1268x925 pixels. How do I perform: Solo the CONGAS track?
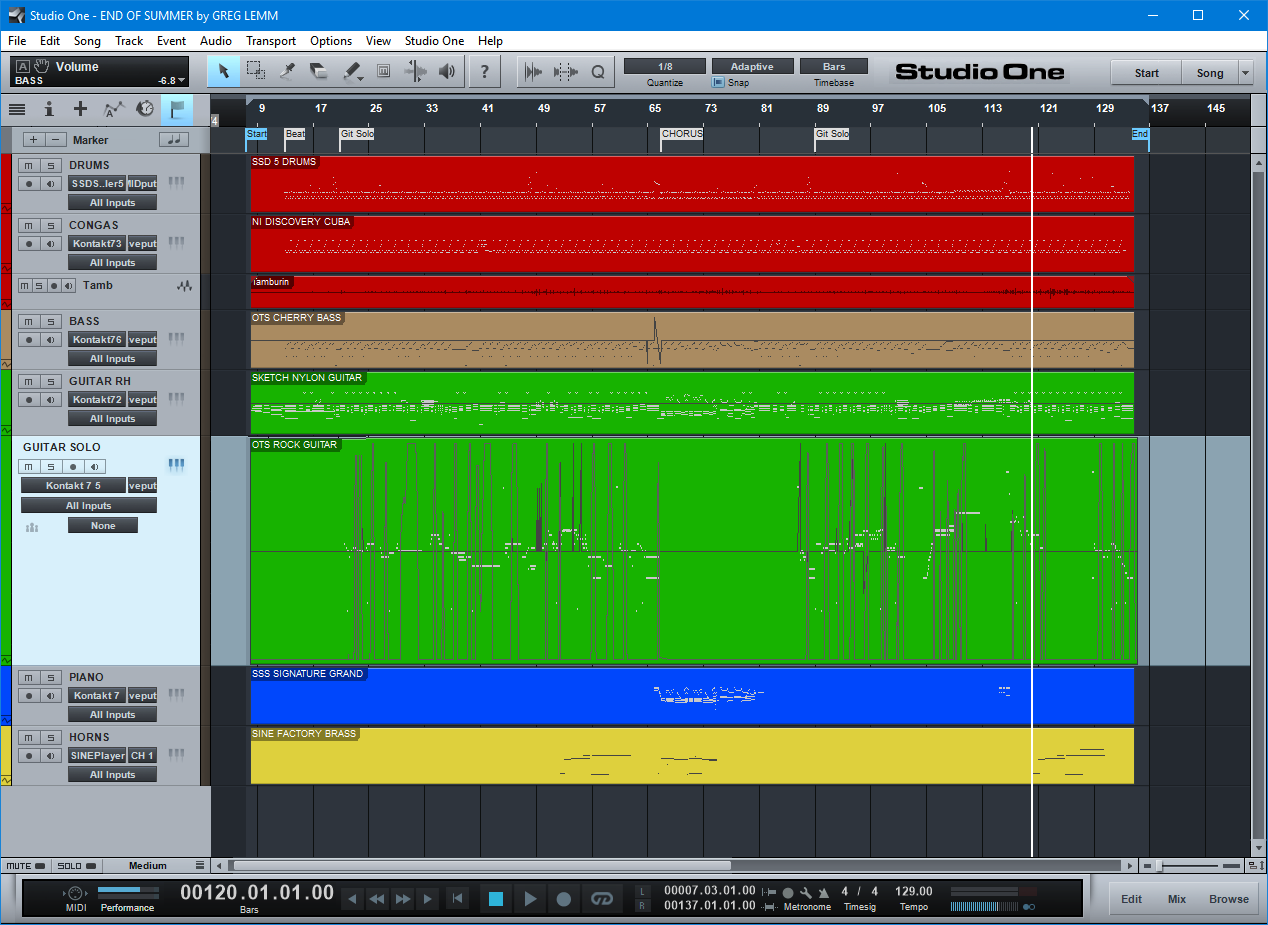coord(50,225)
